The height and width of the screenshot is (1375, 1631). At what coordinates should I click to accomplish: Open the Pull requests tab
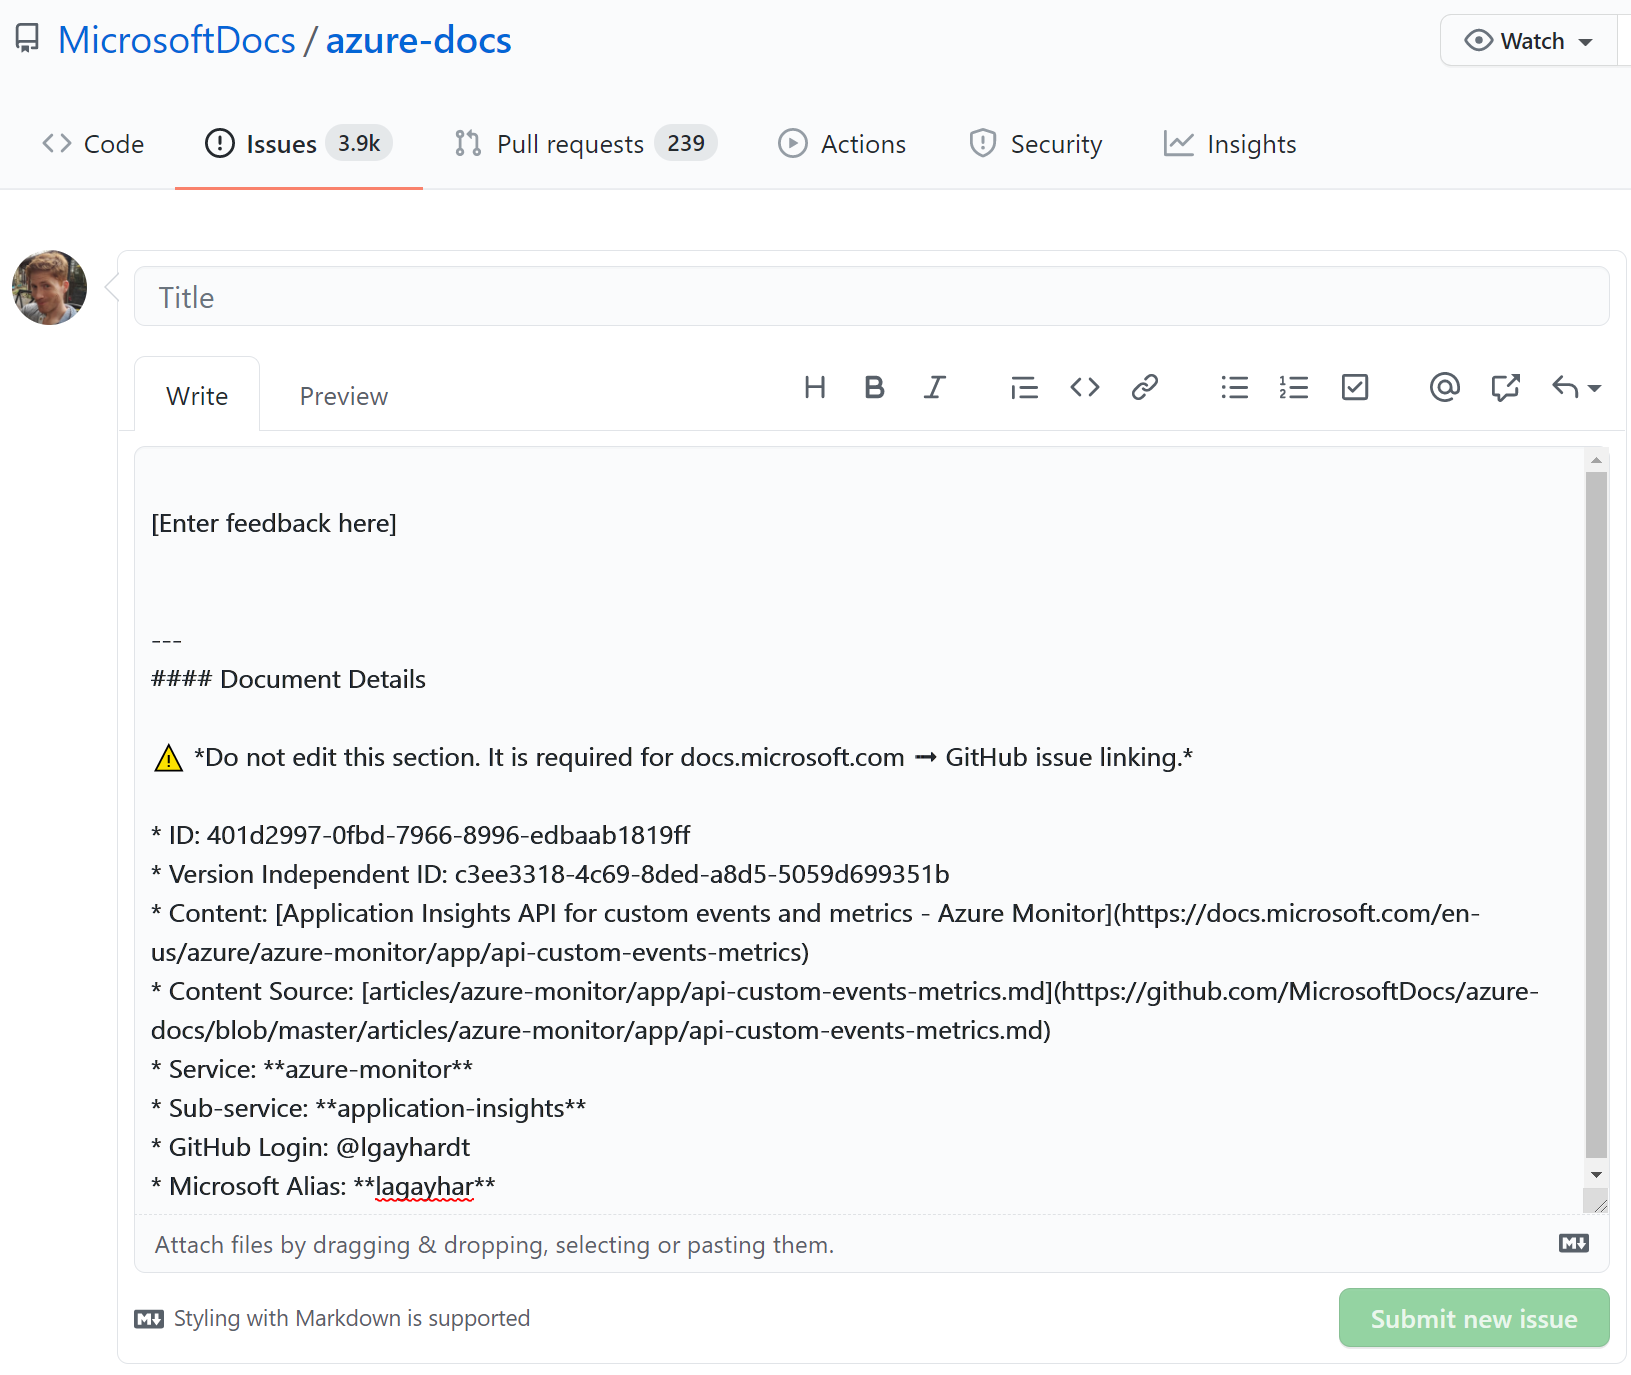click(585, 144)
